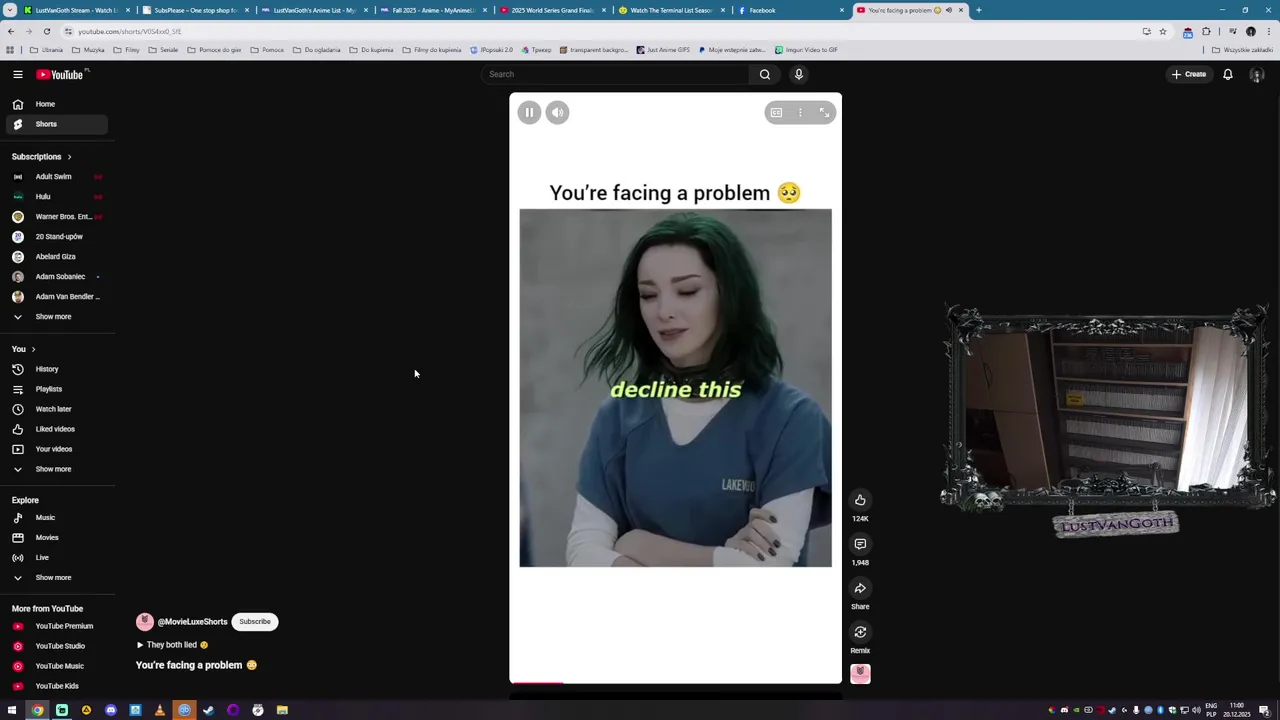The height and width of the screenshot is (720, 1280).
Task: Bookmark this page with star icon
Action: [x=1162, y=31]
